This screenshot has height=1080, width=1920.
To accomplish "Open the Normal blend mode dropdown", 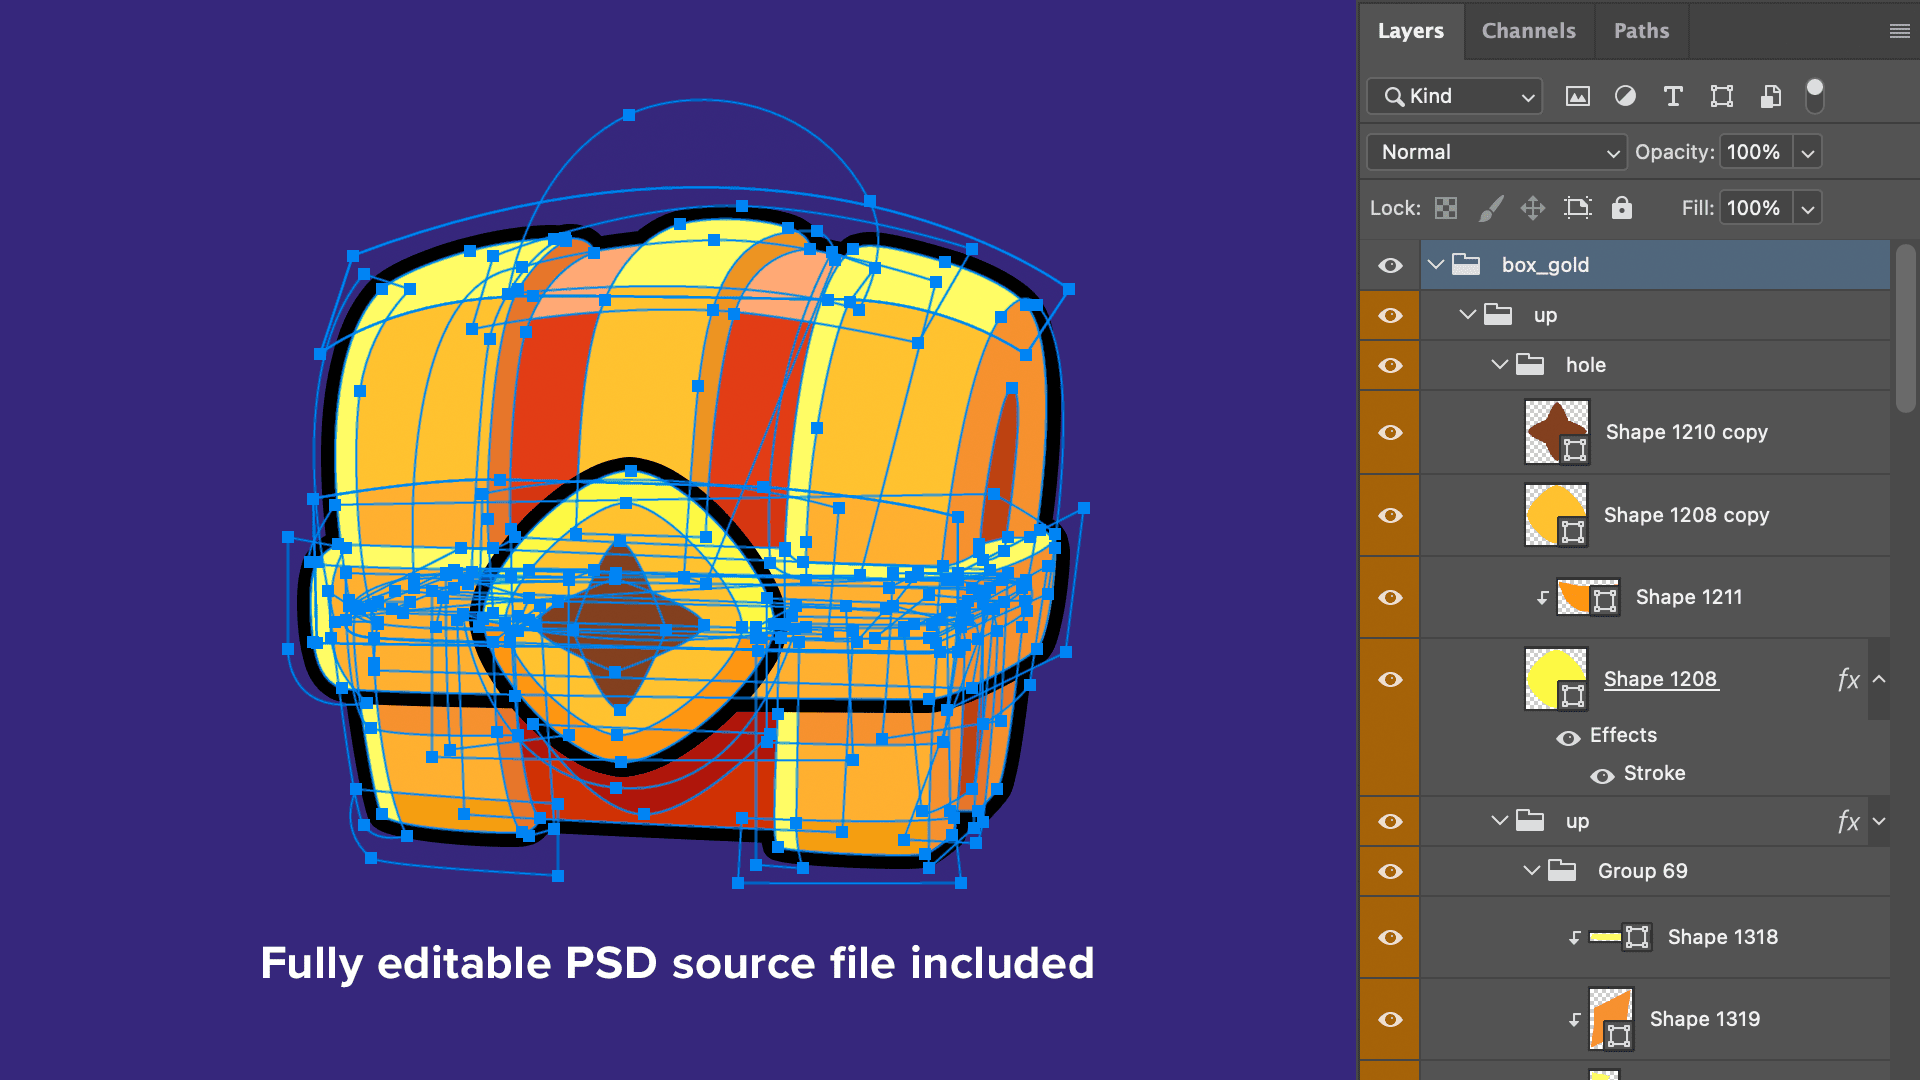I will 1496,152.
